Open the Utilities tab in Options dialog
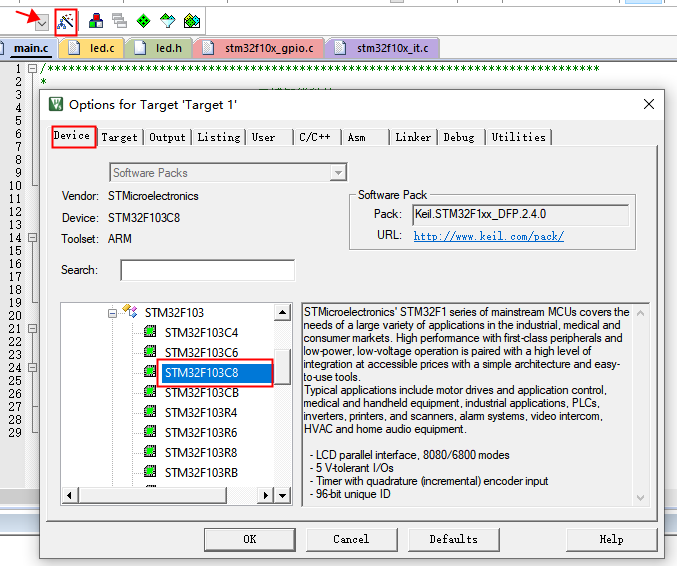Image resolution: width=677 pixels, height=566 pixels. [x=519, y=137]
